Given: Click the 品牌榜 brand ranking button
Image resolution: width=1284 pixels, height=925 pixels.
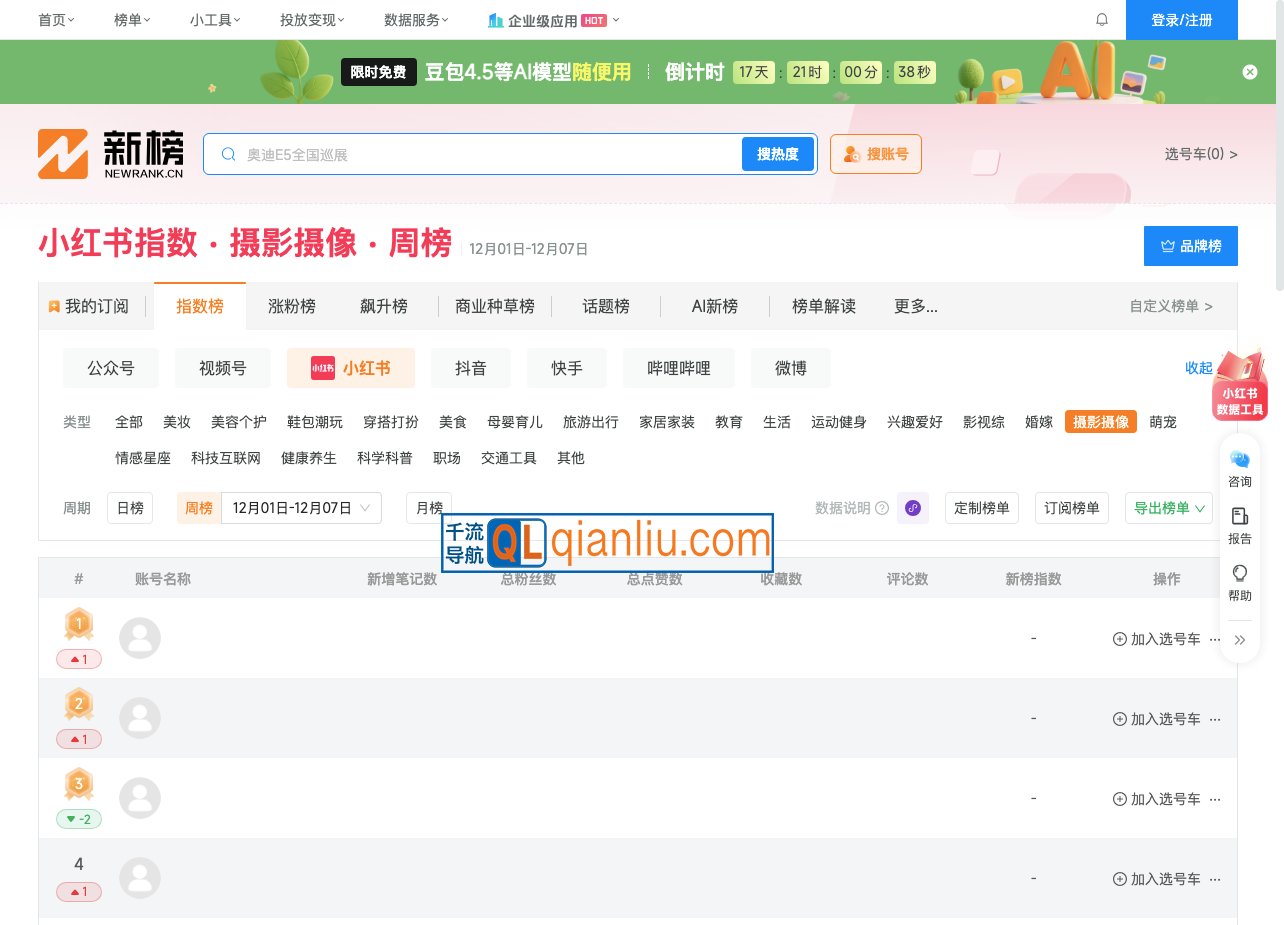Looking at the screenshot, I should click(1191, 246).
